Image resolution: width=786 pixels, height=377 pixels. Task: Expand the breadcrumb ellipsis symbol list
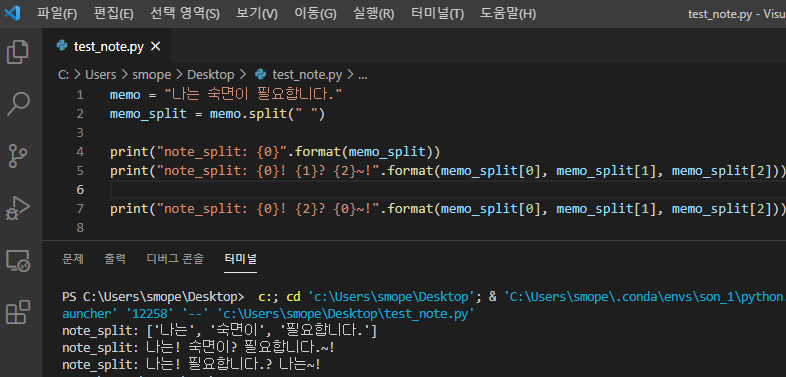coord(363,75)
